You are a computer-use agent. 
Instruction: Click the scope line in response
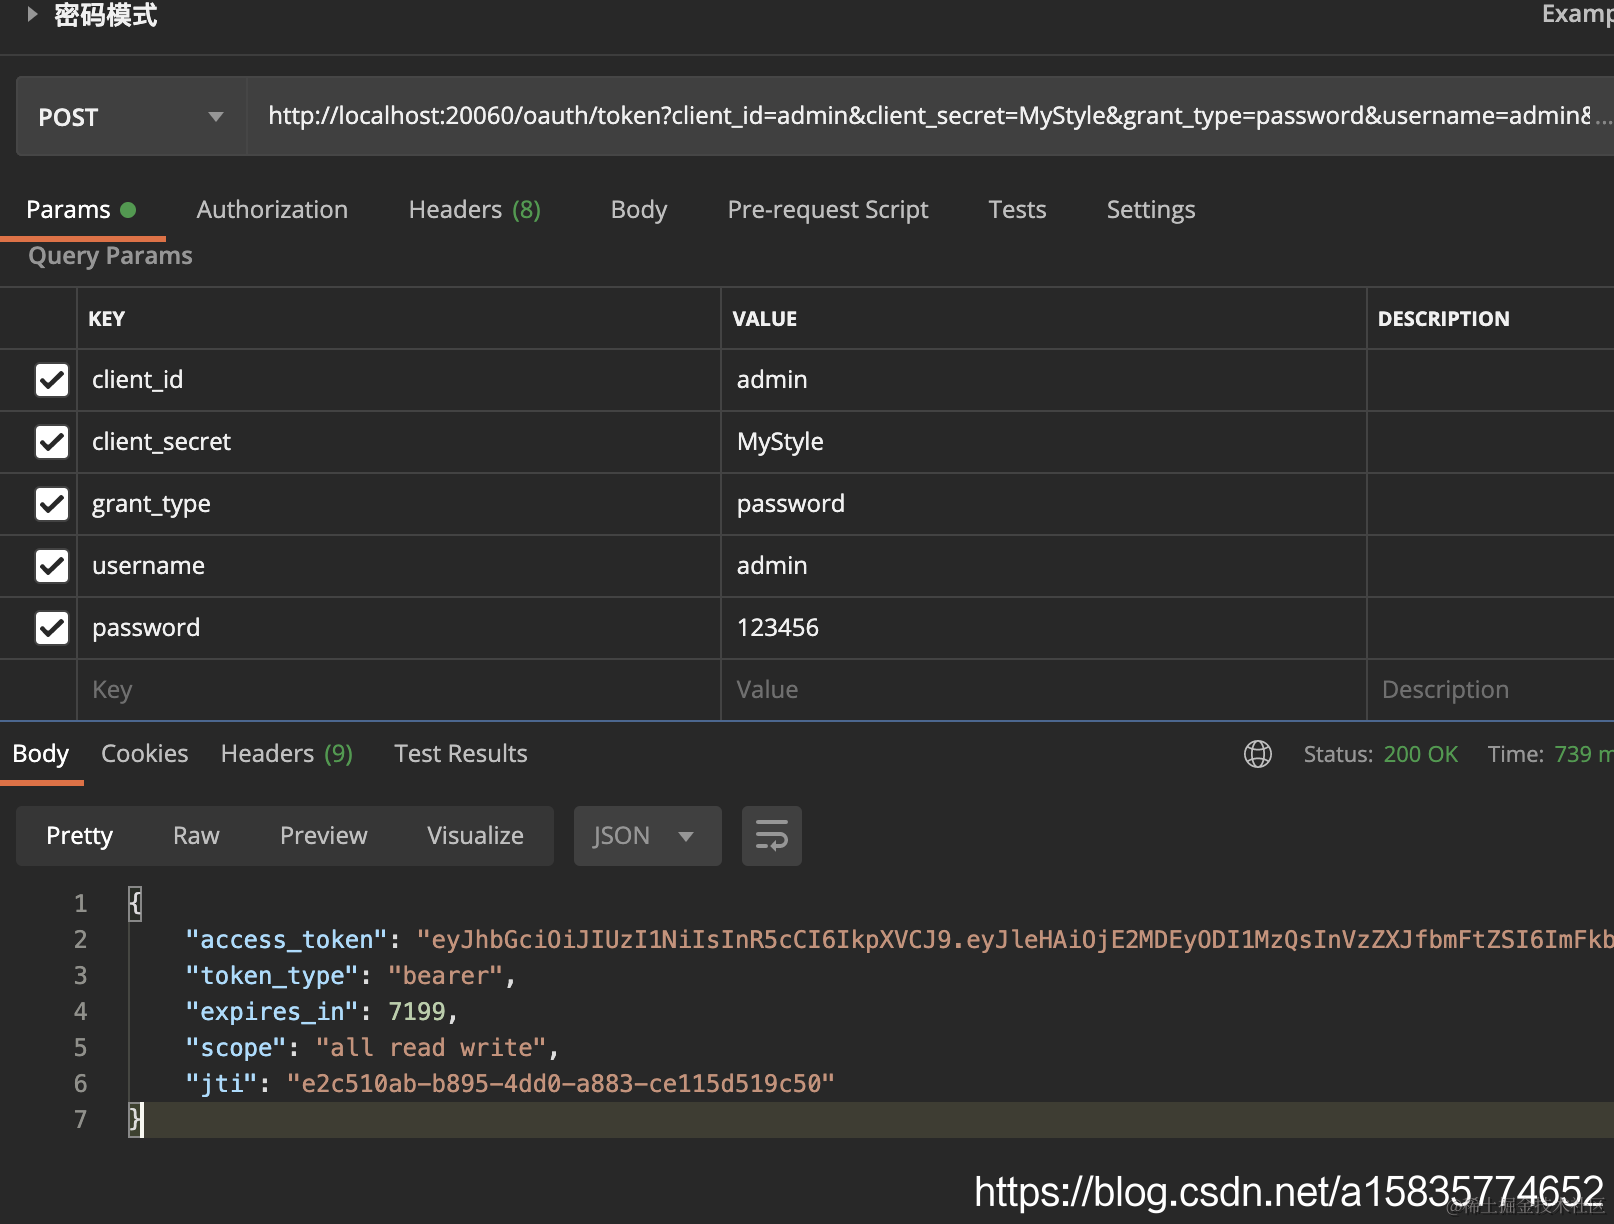(x=372, y=1048)
